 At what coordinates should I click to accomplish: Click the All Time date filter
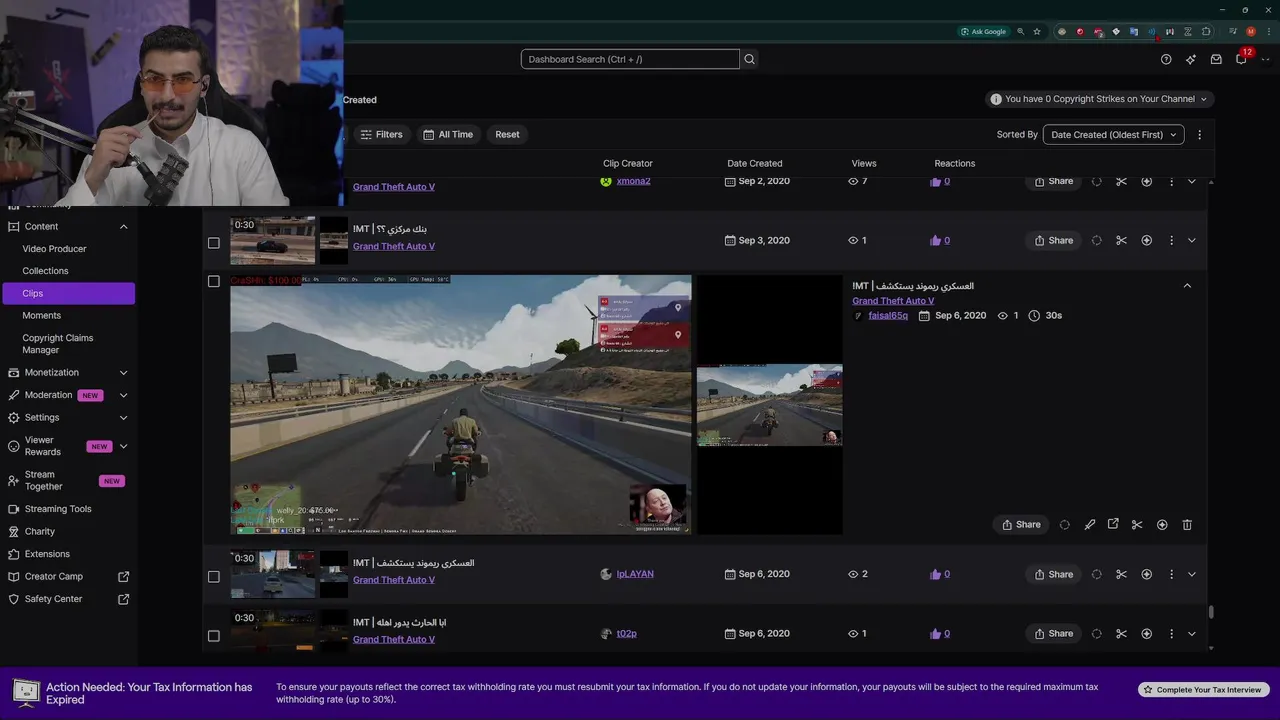click(x=447, y=134)
